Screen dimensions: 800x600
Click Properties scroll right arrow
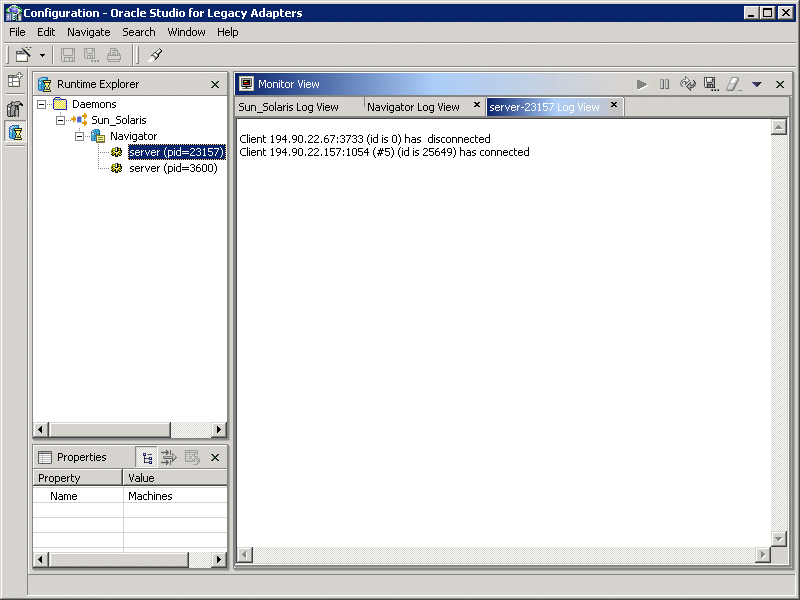(219, 560)
